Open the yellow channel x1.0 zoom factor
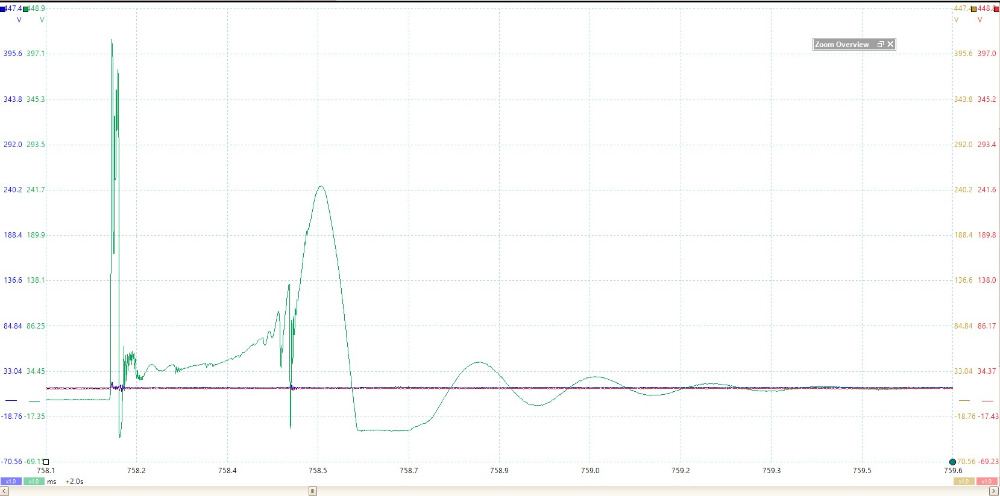This screenshot has width=1000, height=496. 966,481
